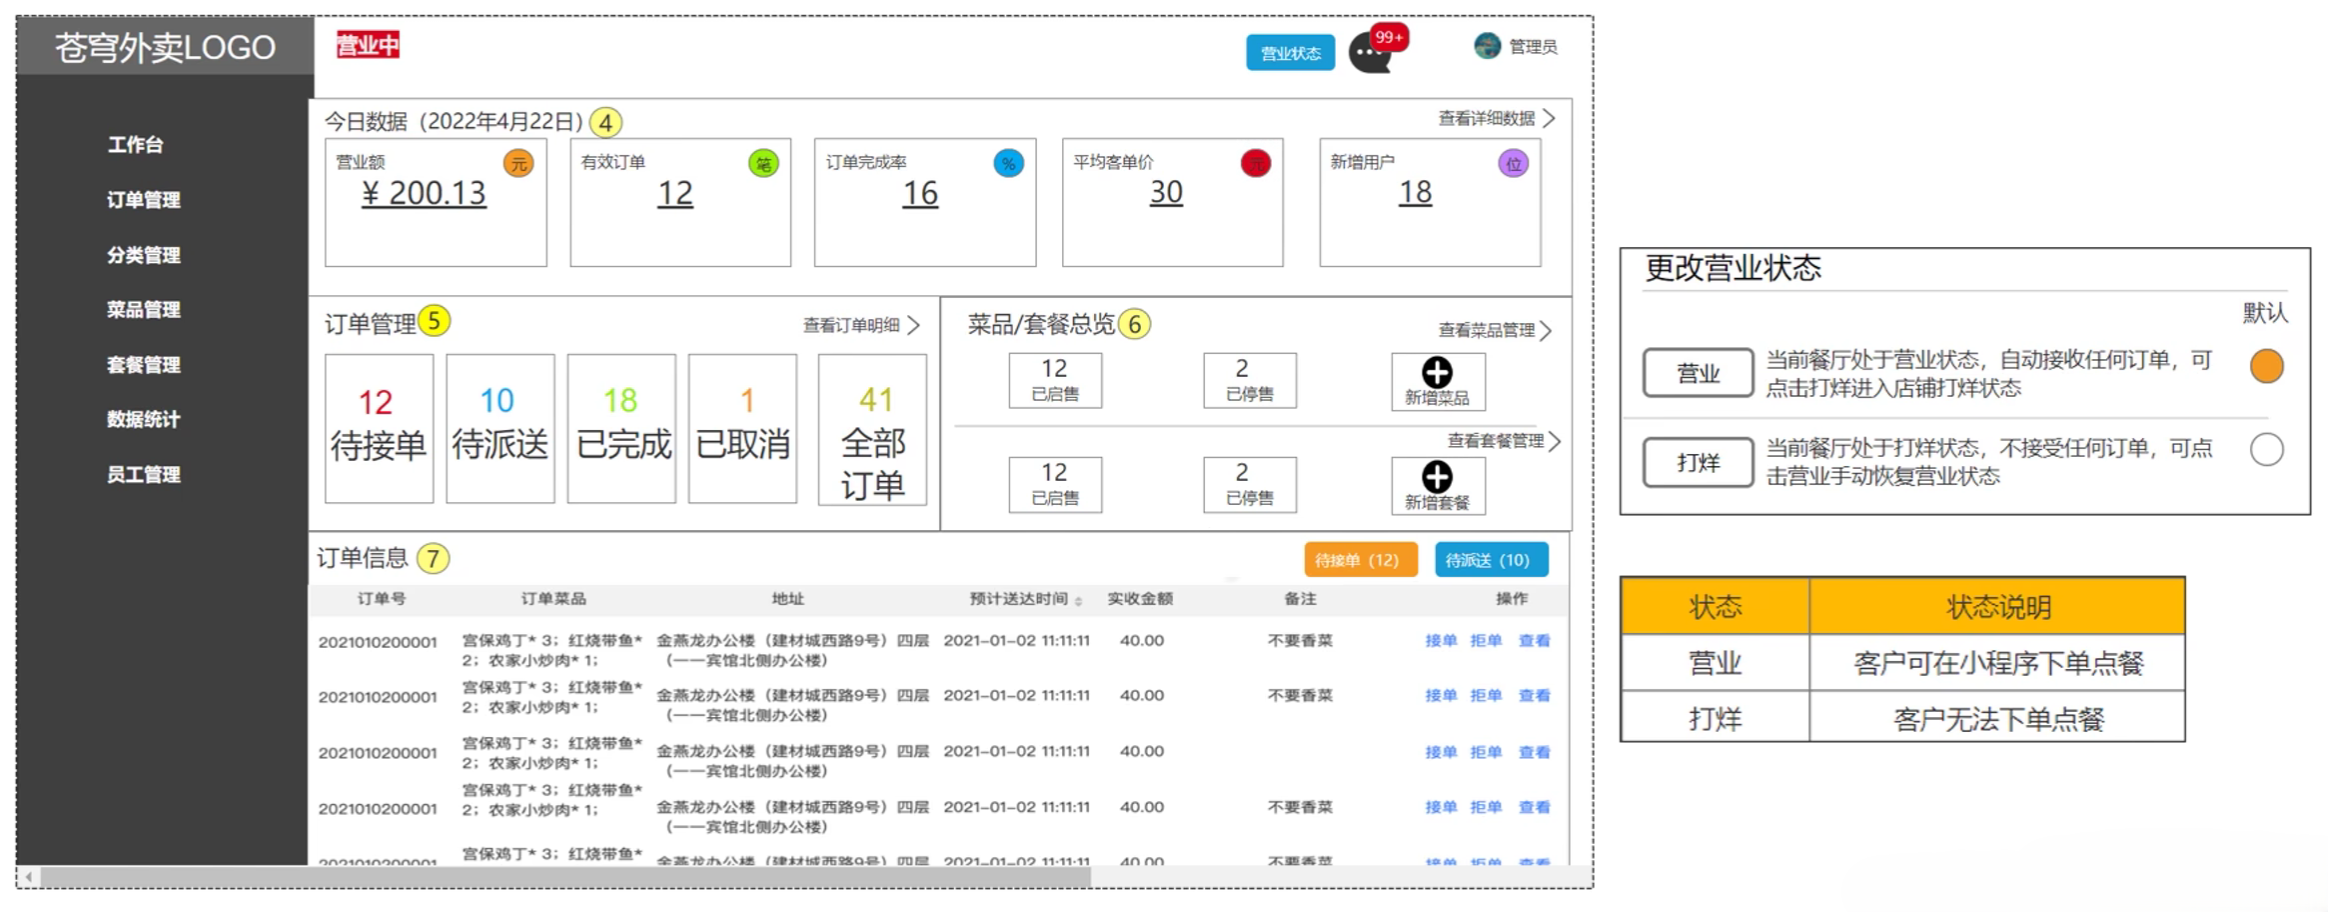Click the 待接单 card showing 12

click(378, 428)
